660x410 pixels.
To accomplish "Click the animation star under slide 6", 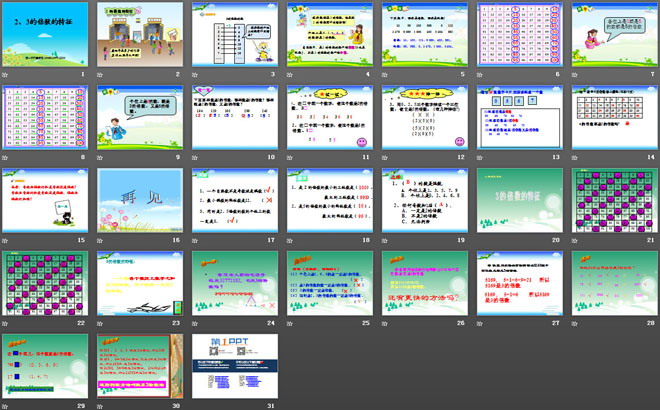I will click(479, 75).
